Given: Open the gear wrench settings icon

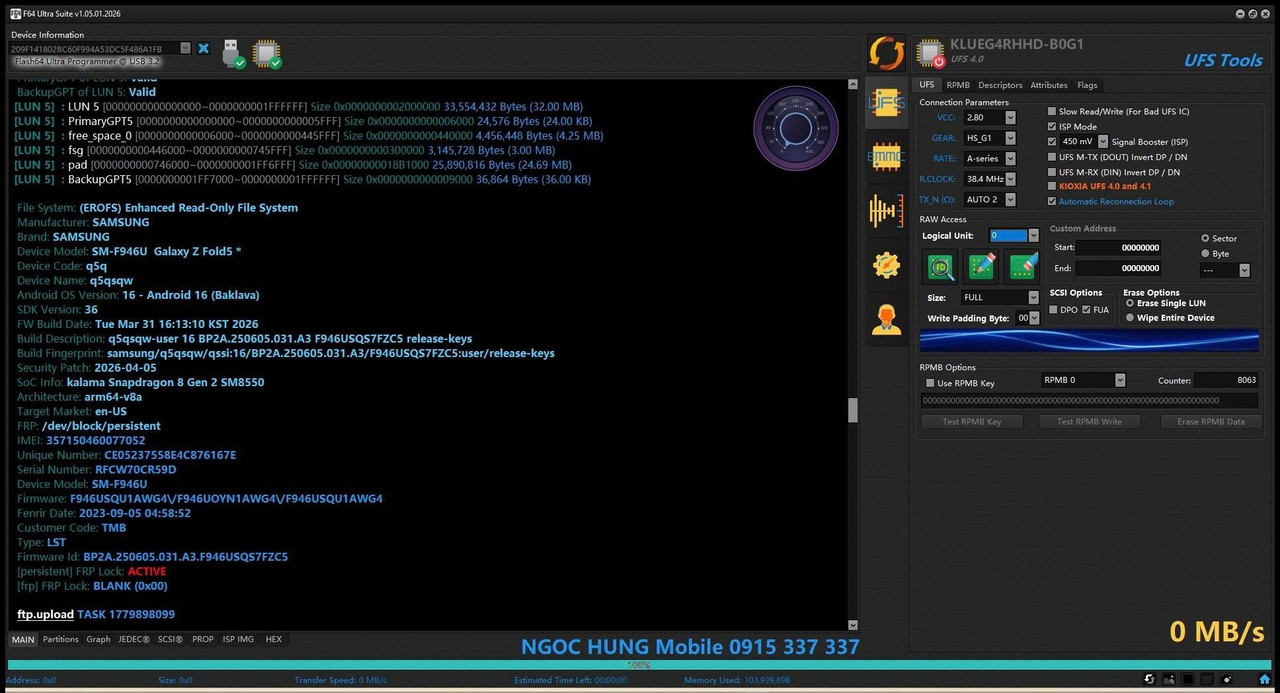Looking at the screenshot, I should tap(886, 264).
